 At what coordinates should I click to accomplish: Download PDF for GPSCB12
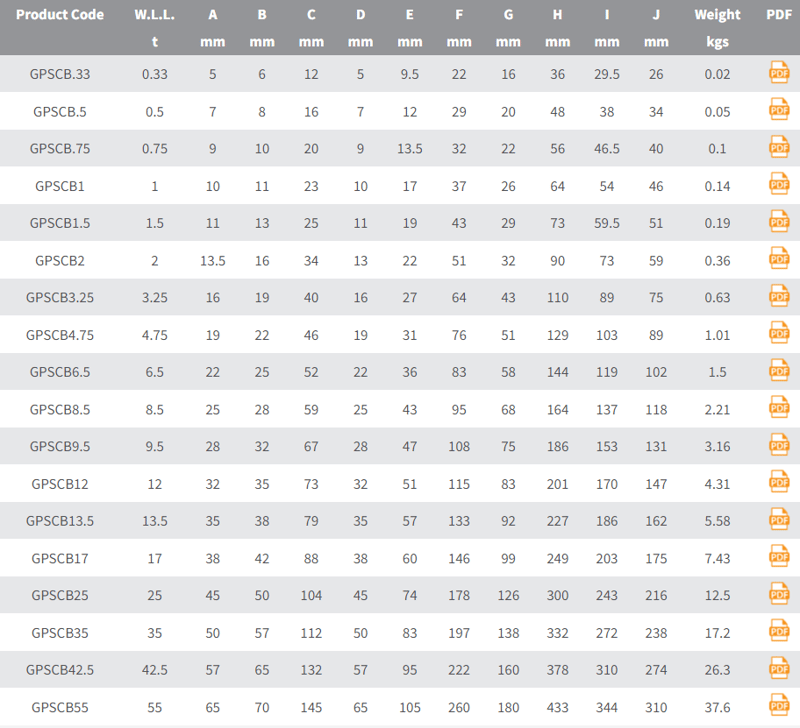point(779,482)
